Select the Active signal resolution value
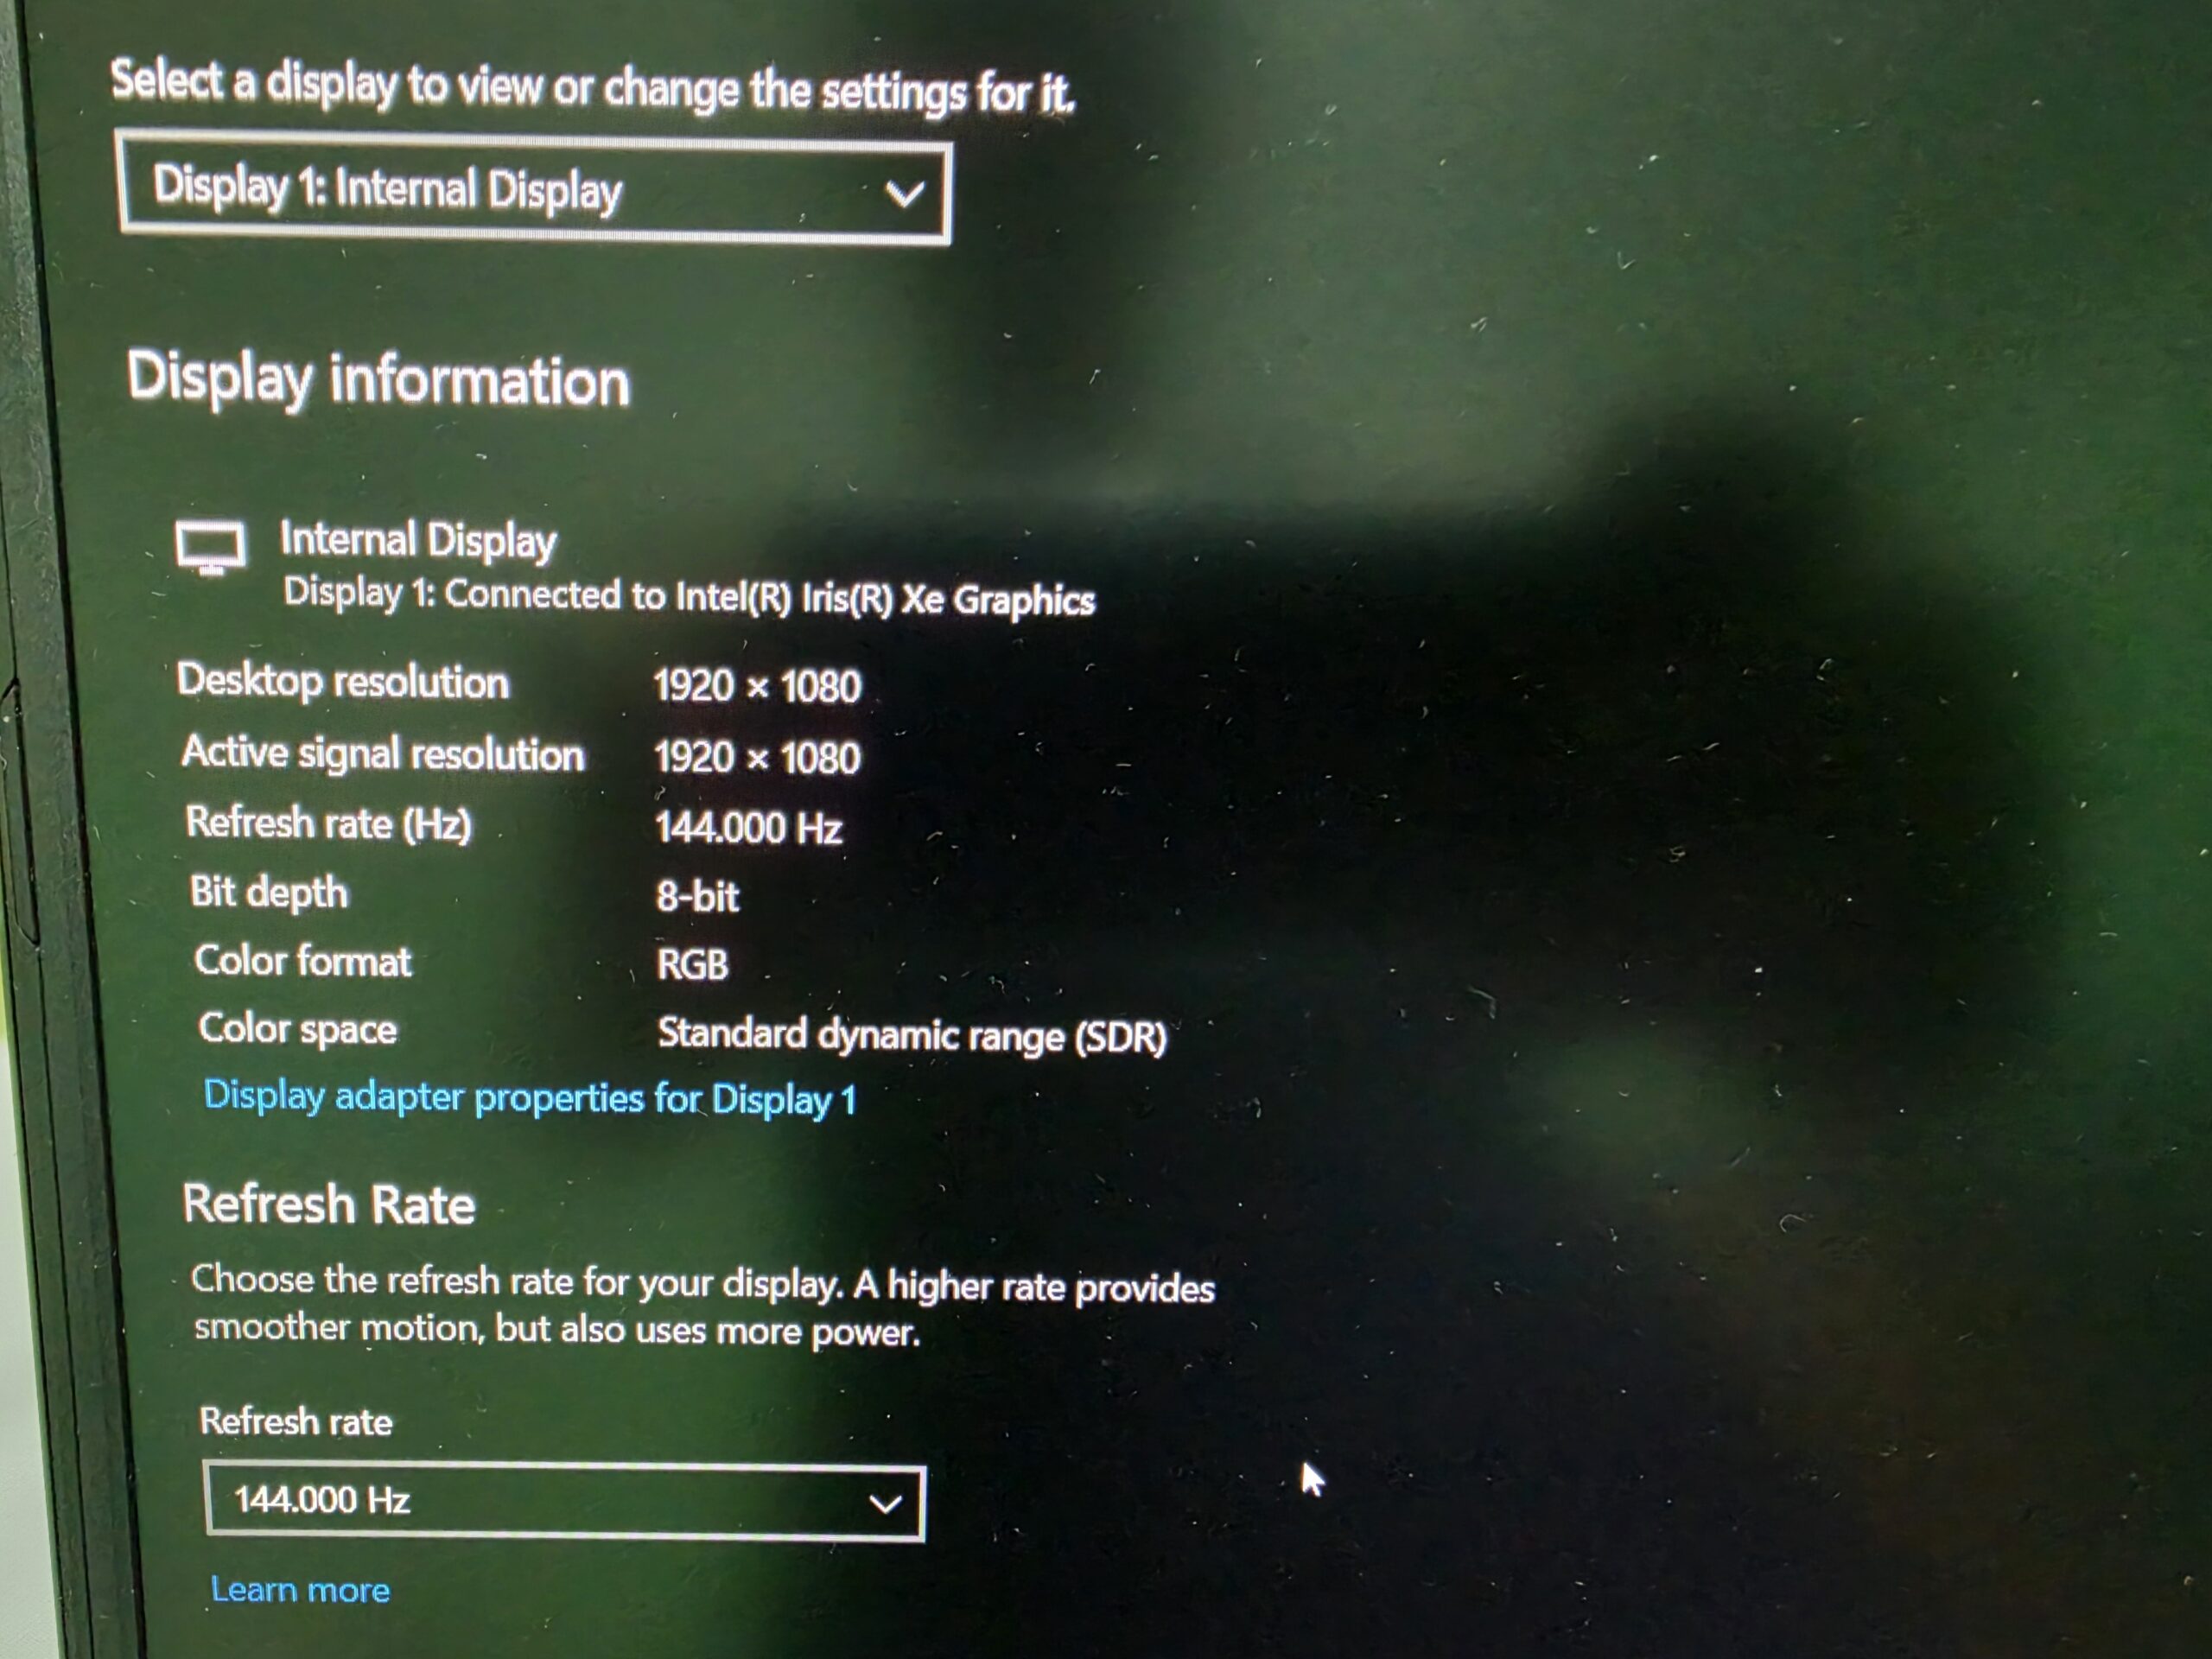Screen dimensions: 2212x1659 pos(757,757)
